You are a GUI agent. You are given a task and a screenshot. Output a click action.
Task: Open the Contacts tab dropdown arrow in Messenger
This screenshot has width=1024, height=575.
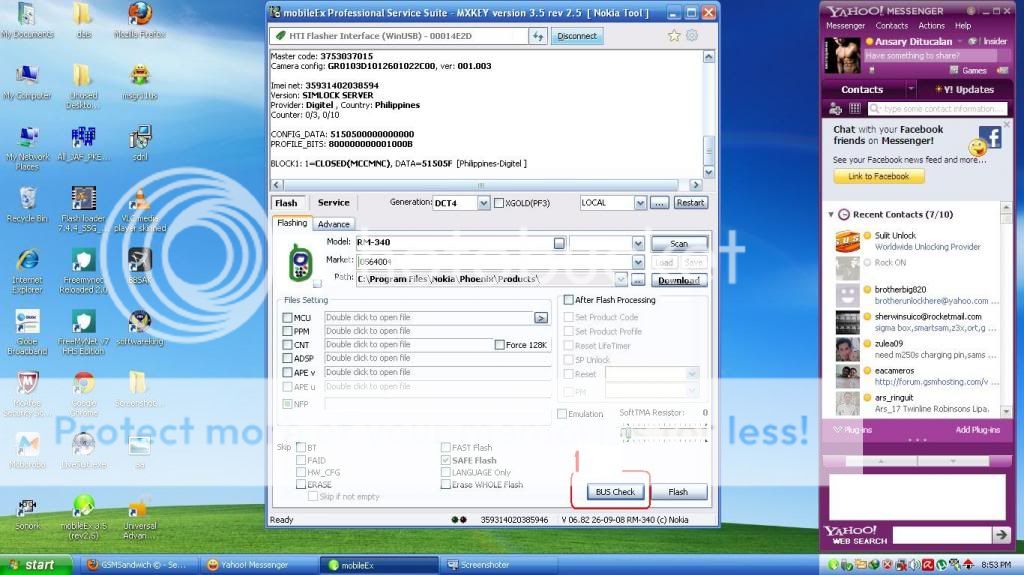[x=910, y=89]
